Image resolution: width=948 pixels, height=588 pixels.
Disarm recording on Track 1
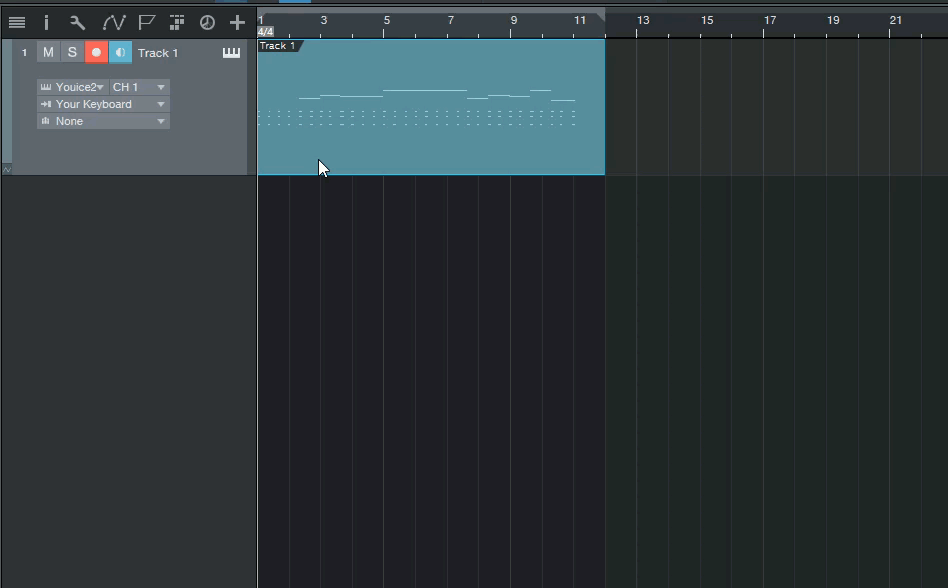[96, 52]
